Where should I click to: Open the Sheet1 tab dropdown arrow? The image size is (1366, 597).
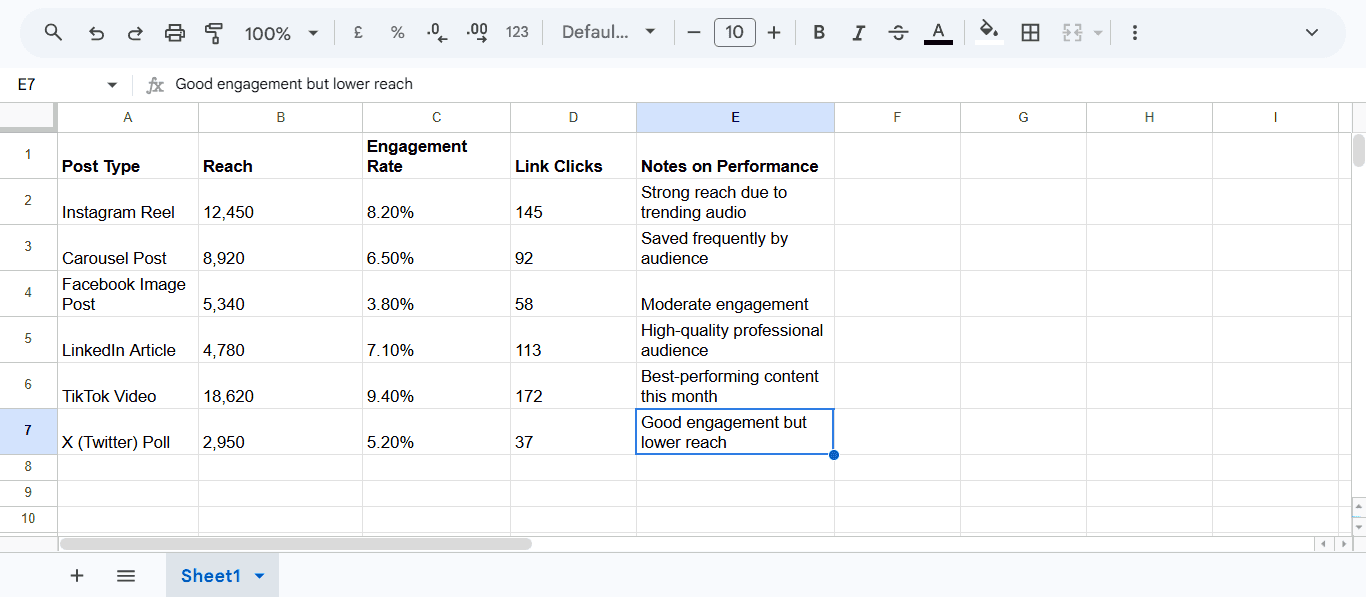point(260,576)
